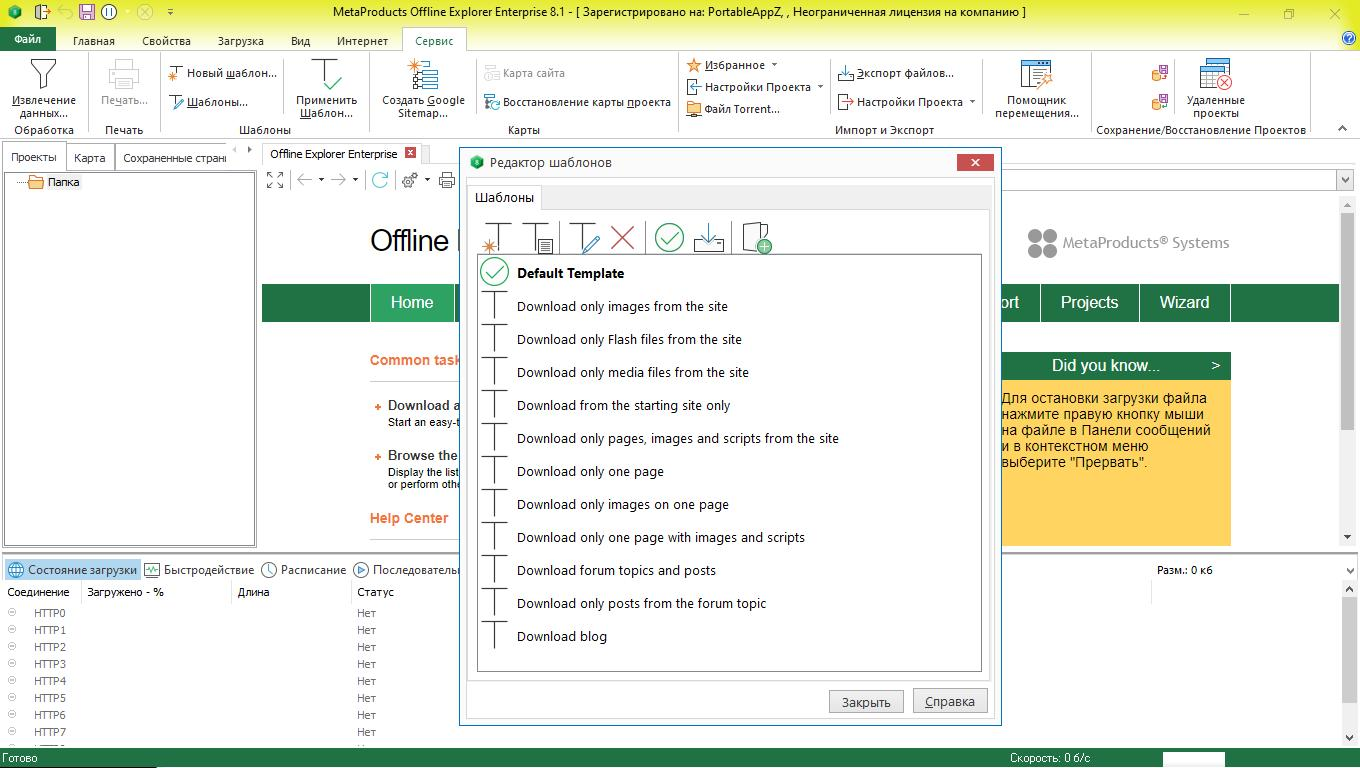This screenshot has width=1360, height=768.
Task: Show the Расписание tab
Action: coord(304,570)
